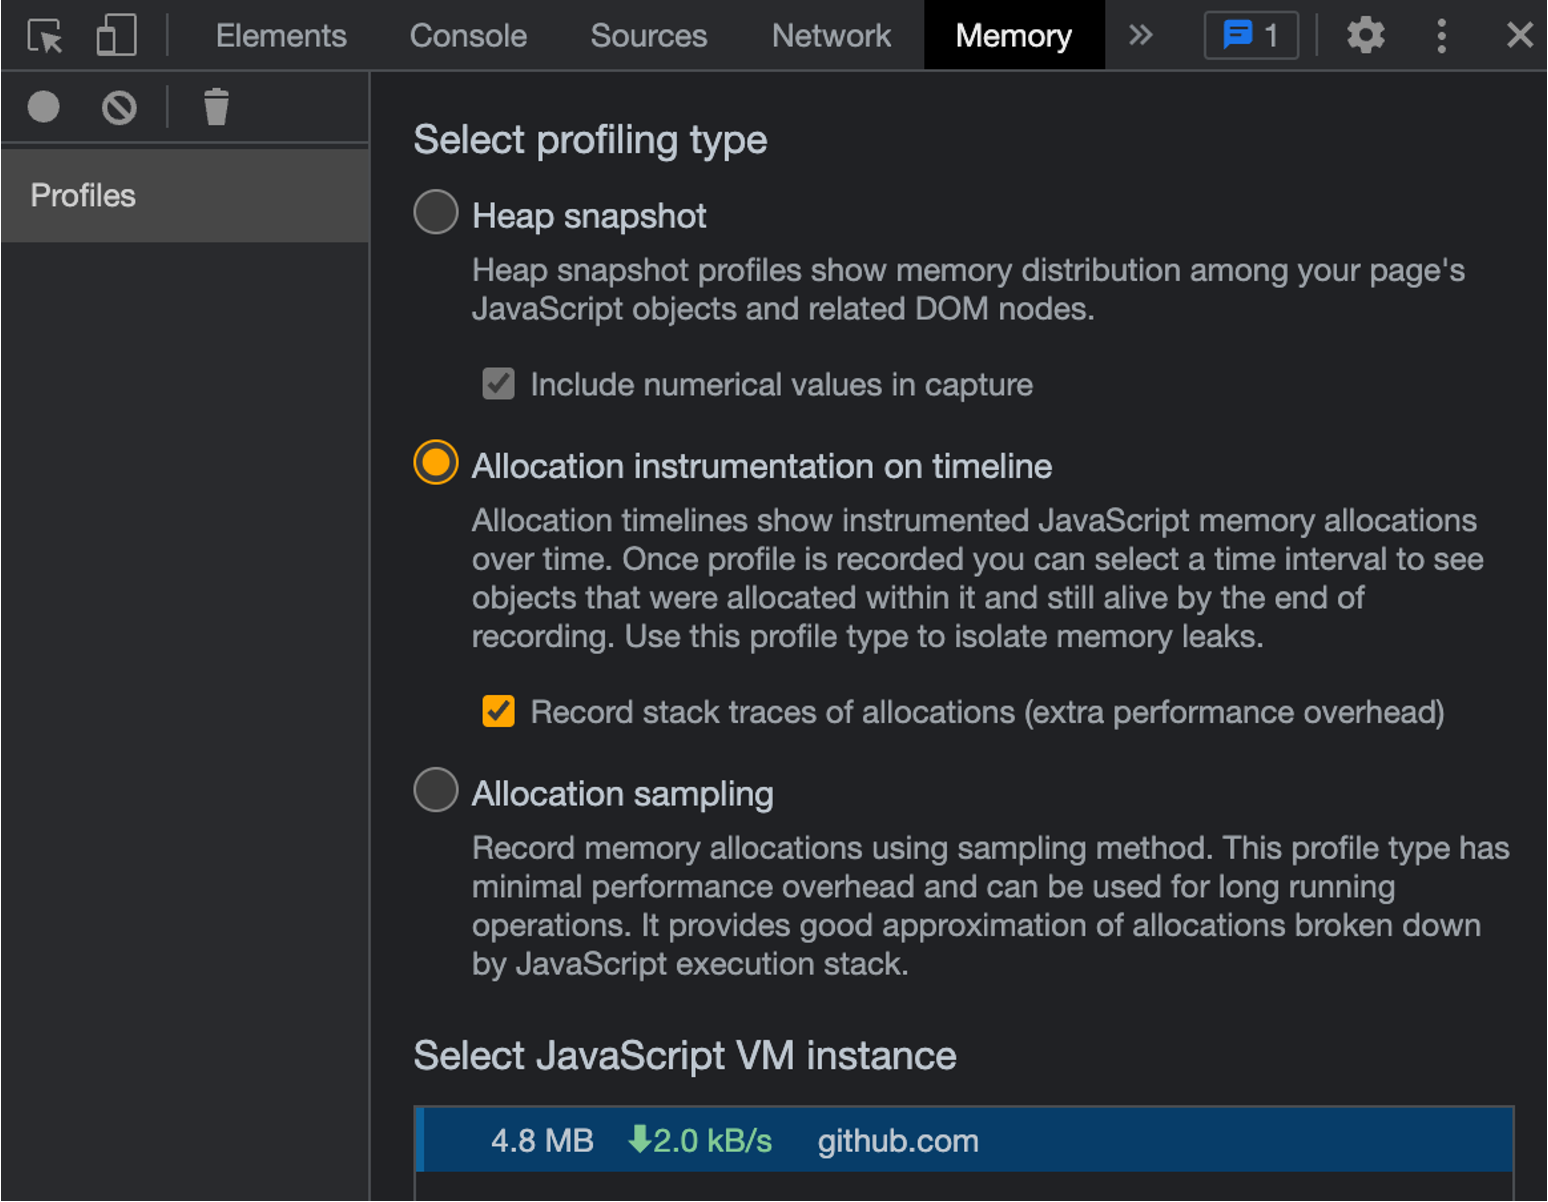Switch to the Elements tab
Screen dimensions: 1548x1202
pos(281,36)
